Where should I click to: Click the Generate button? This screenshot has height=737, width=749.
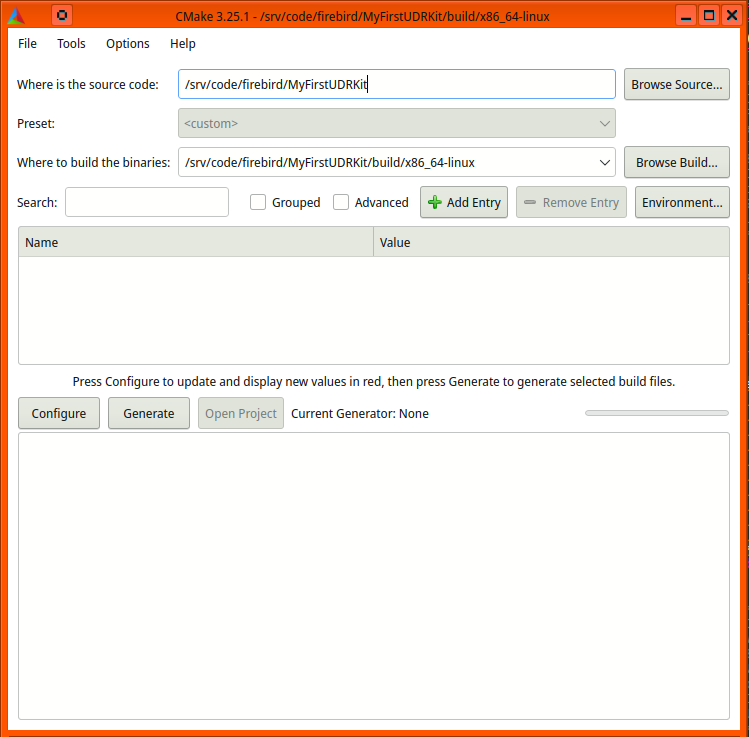(149, 413)
